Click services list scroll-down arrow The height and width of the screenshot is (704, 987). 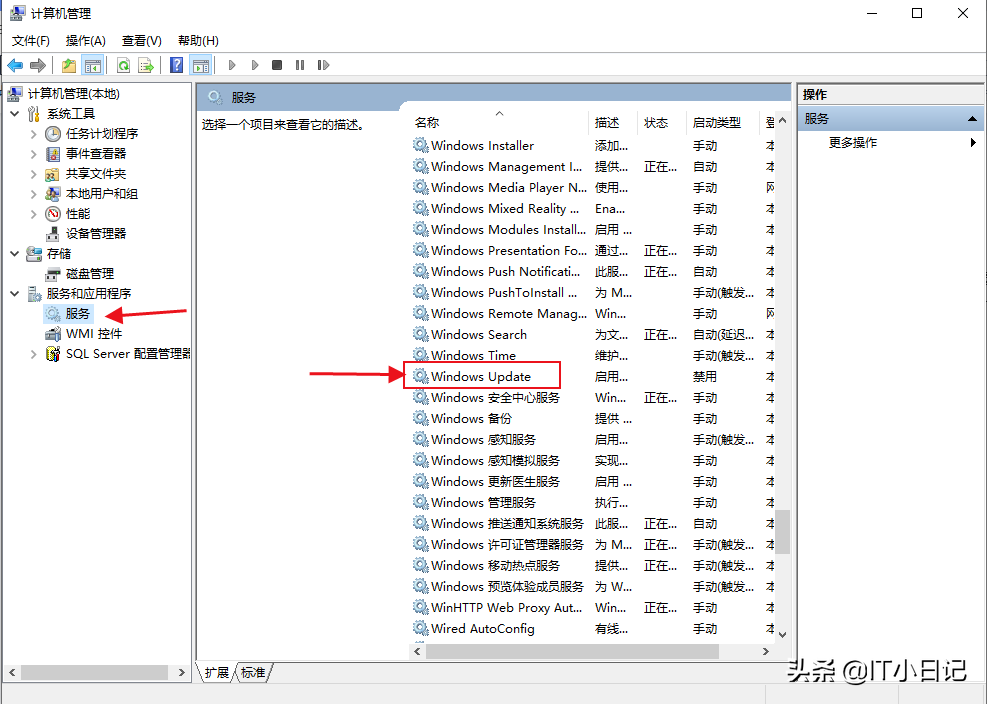click(x=782, y=635)
